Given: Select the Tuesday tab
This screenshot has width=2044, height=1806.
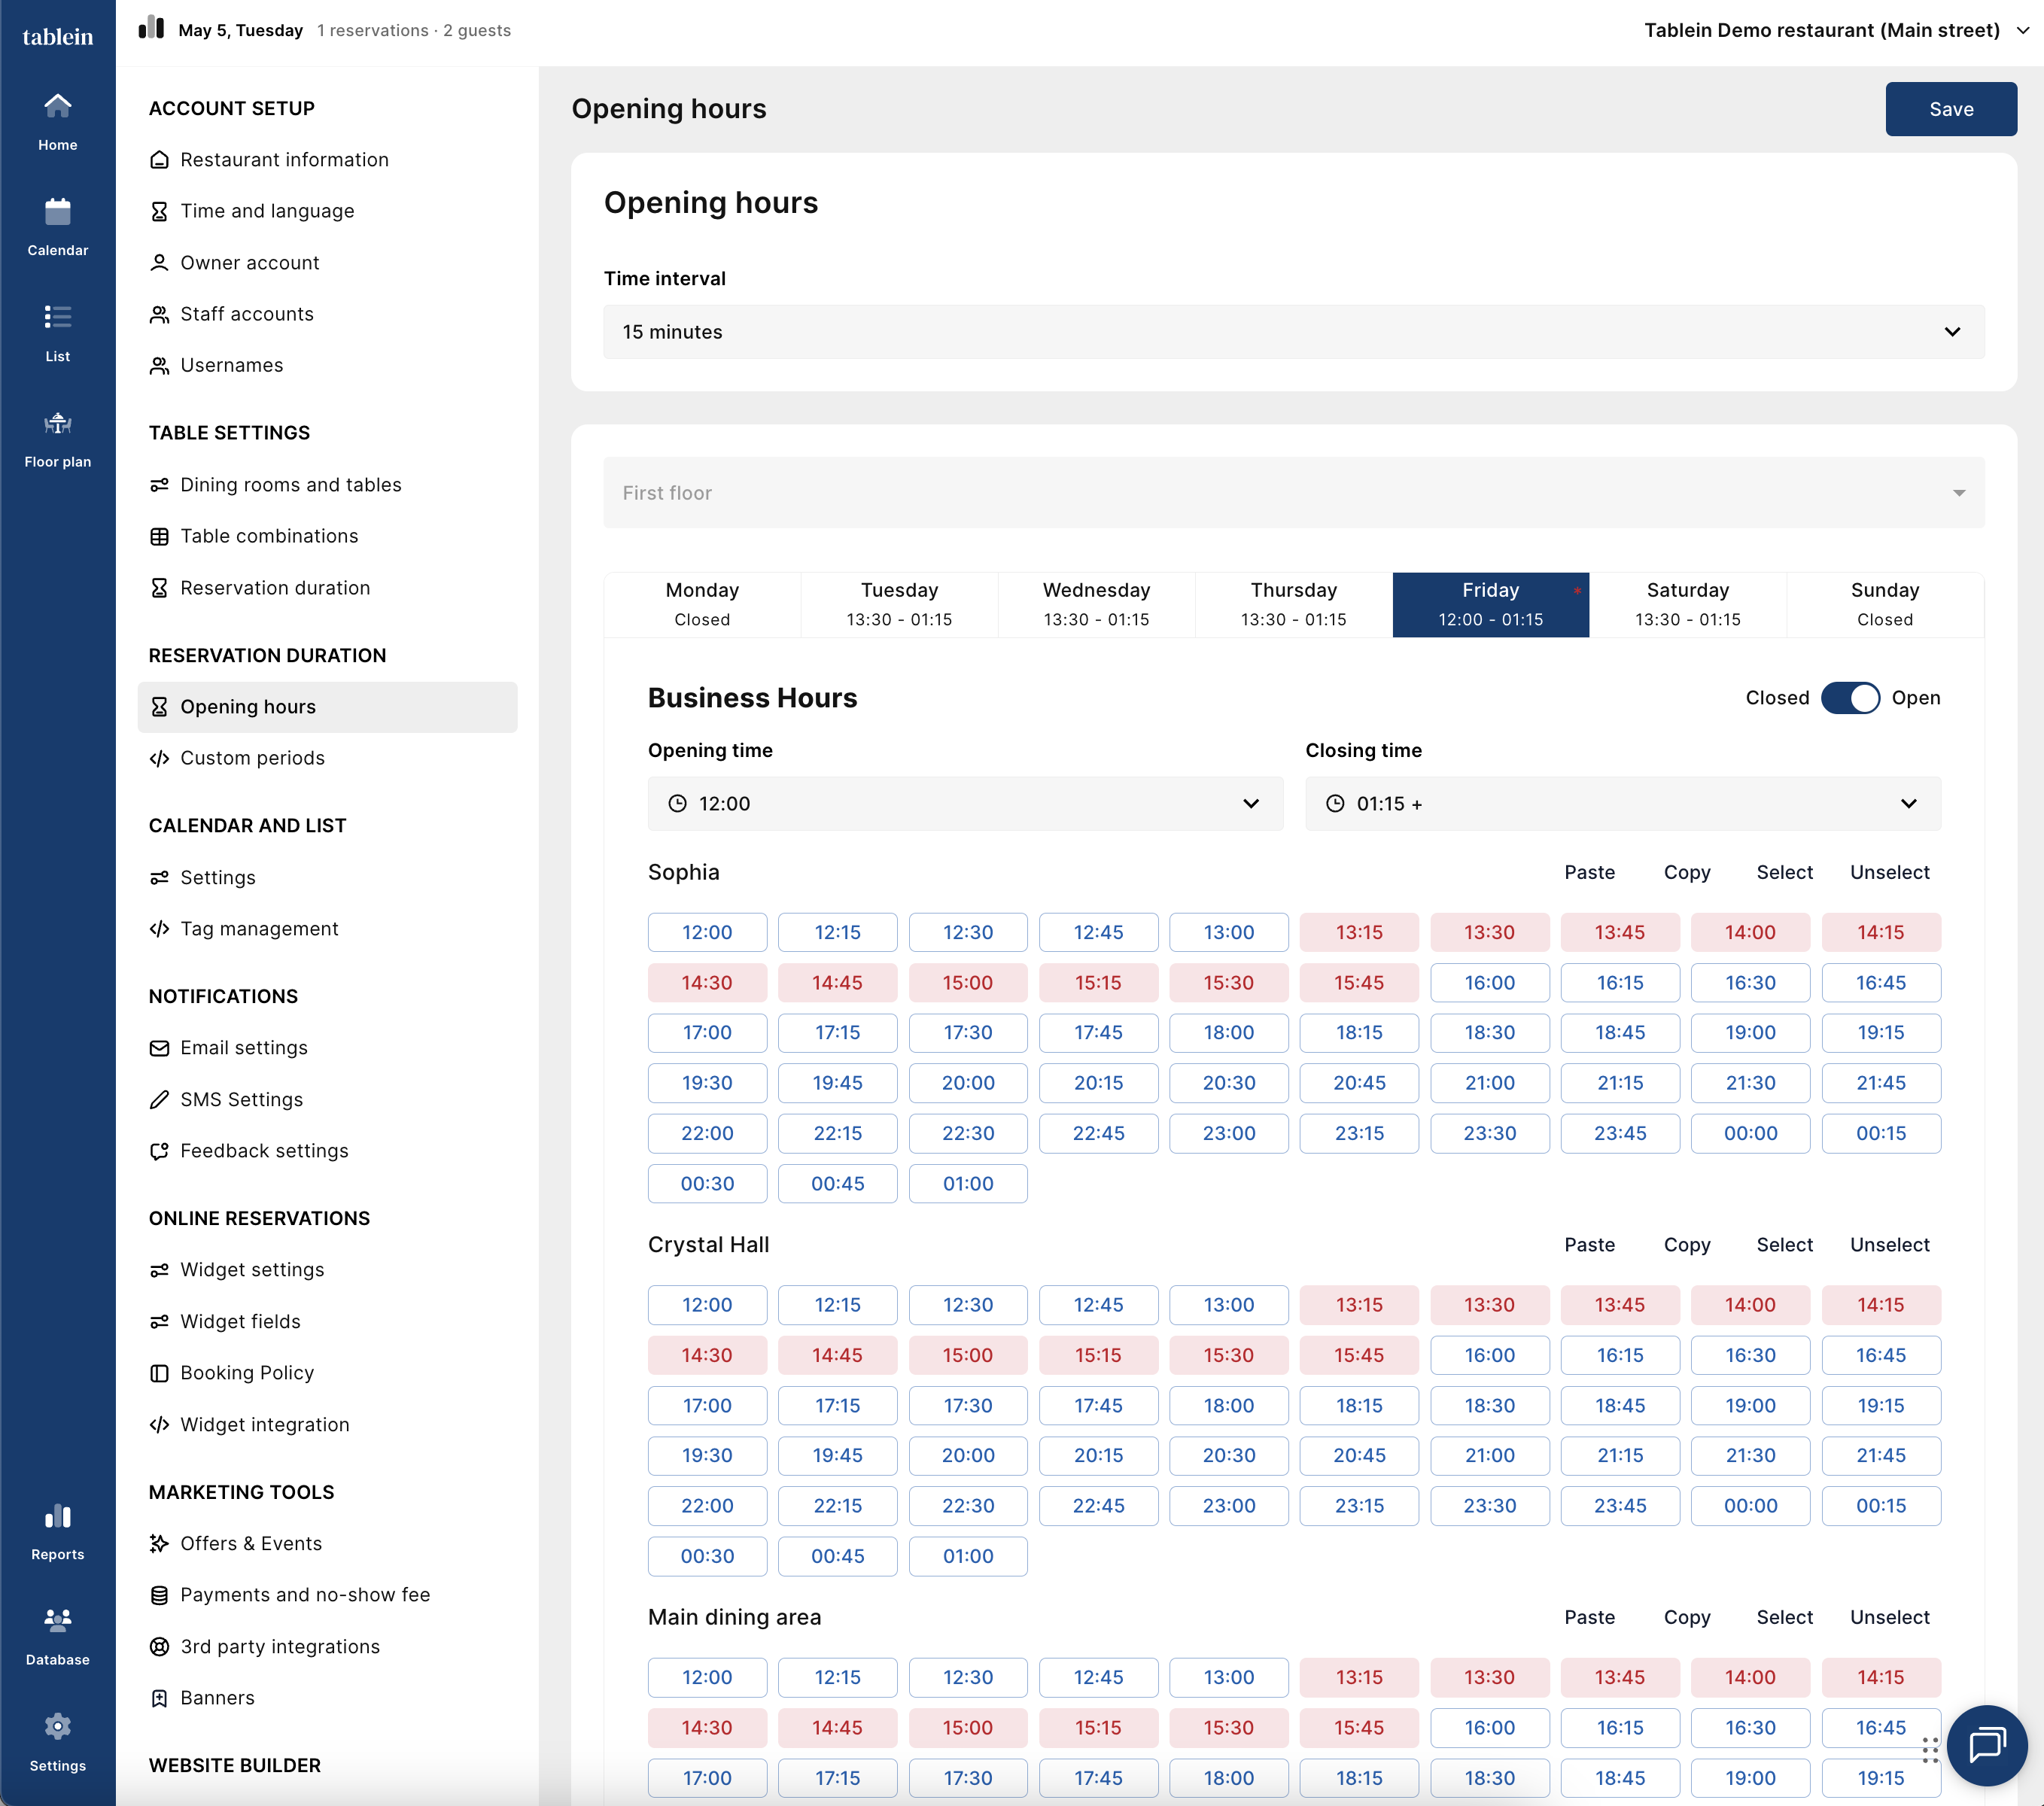Looking at the screenshot, I should point(899,604).
